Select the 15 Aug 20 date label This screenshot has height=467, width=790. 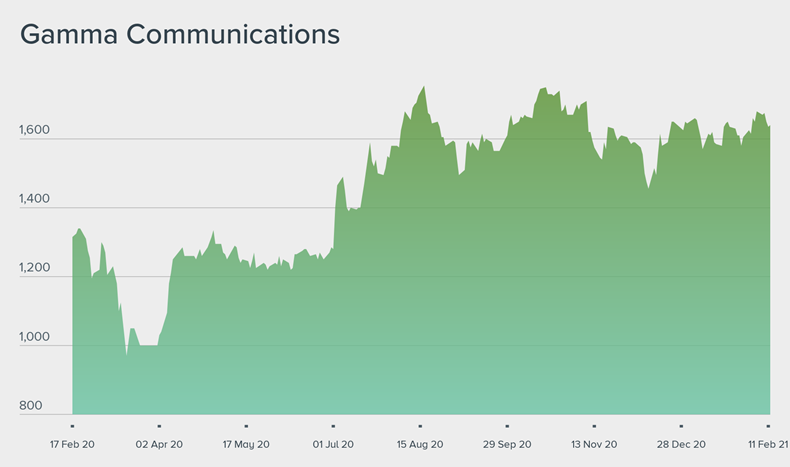420,443
